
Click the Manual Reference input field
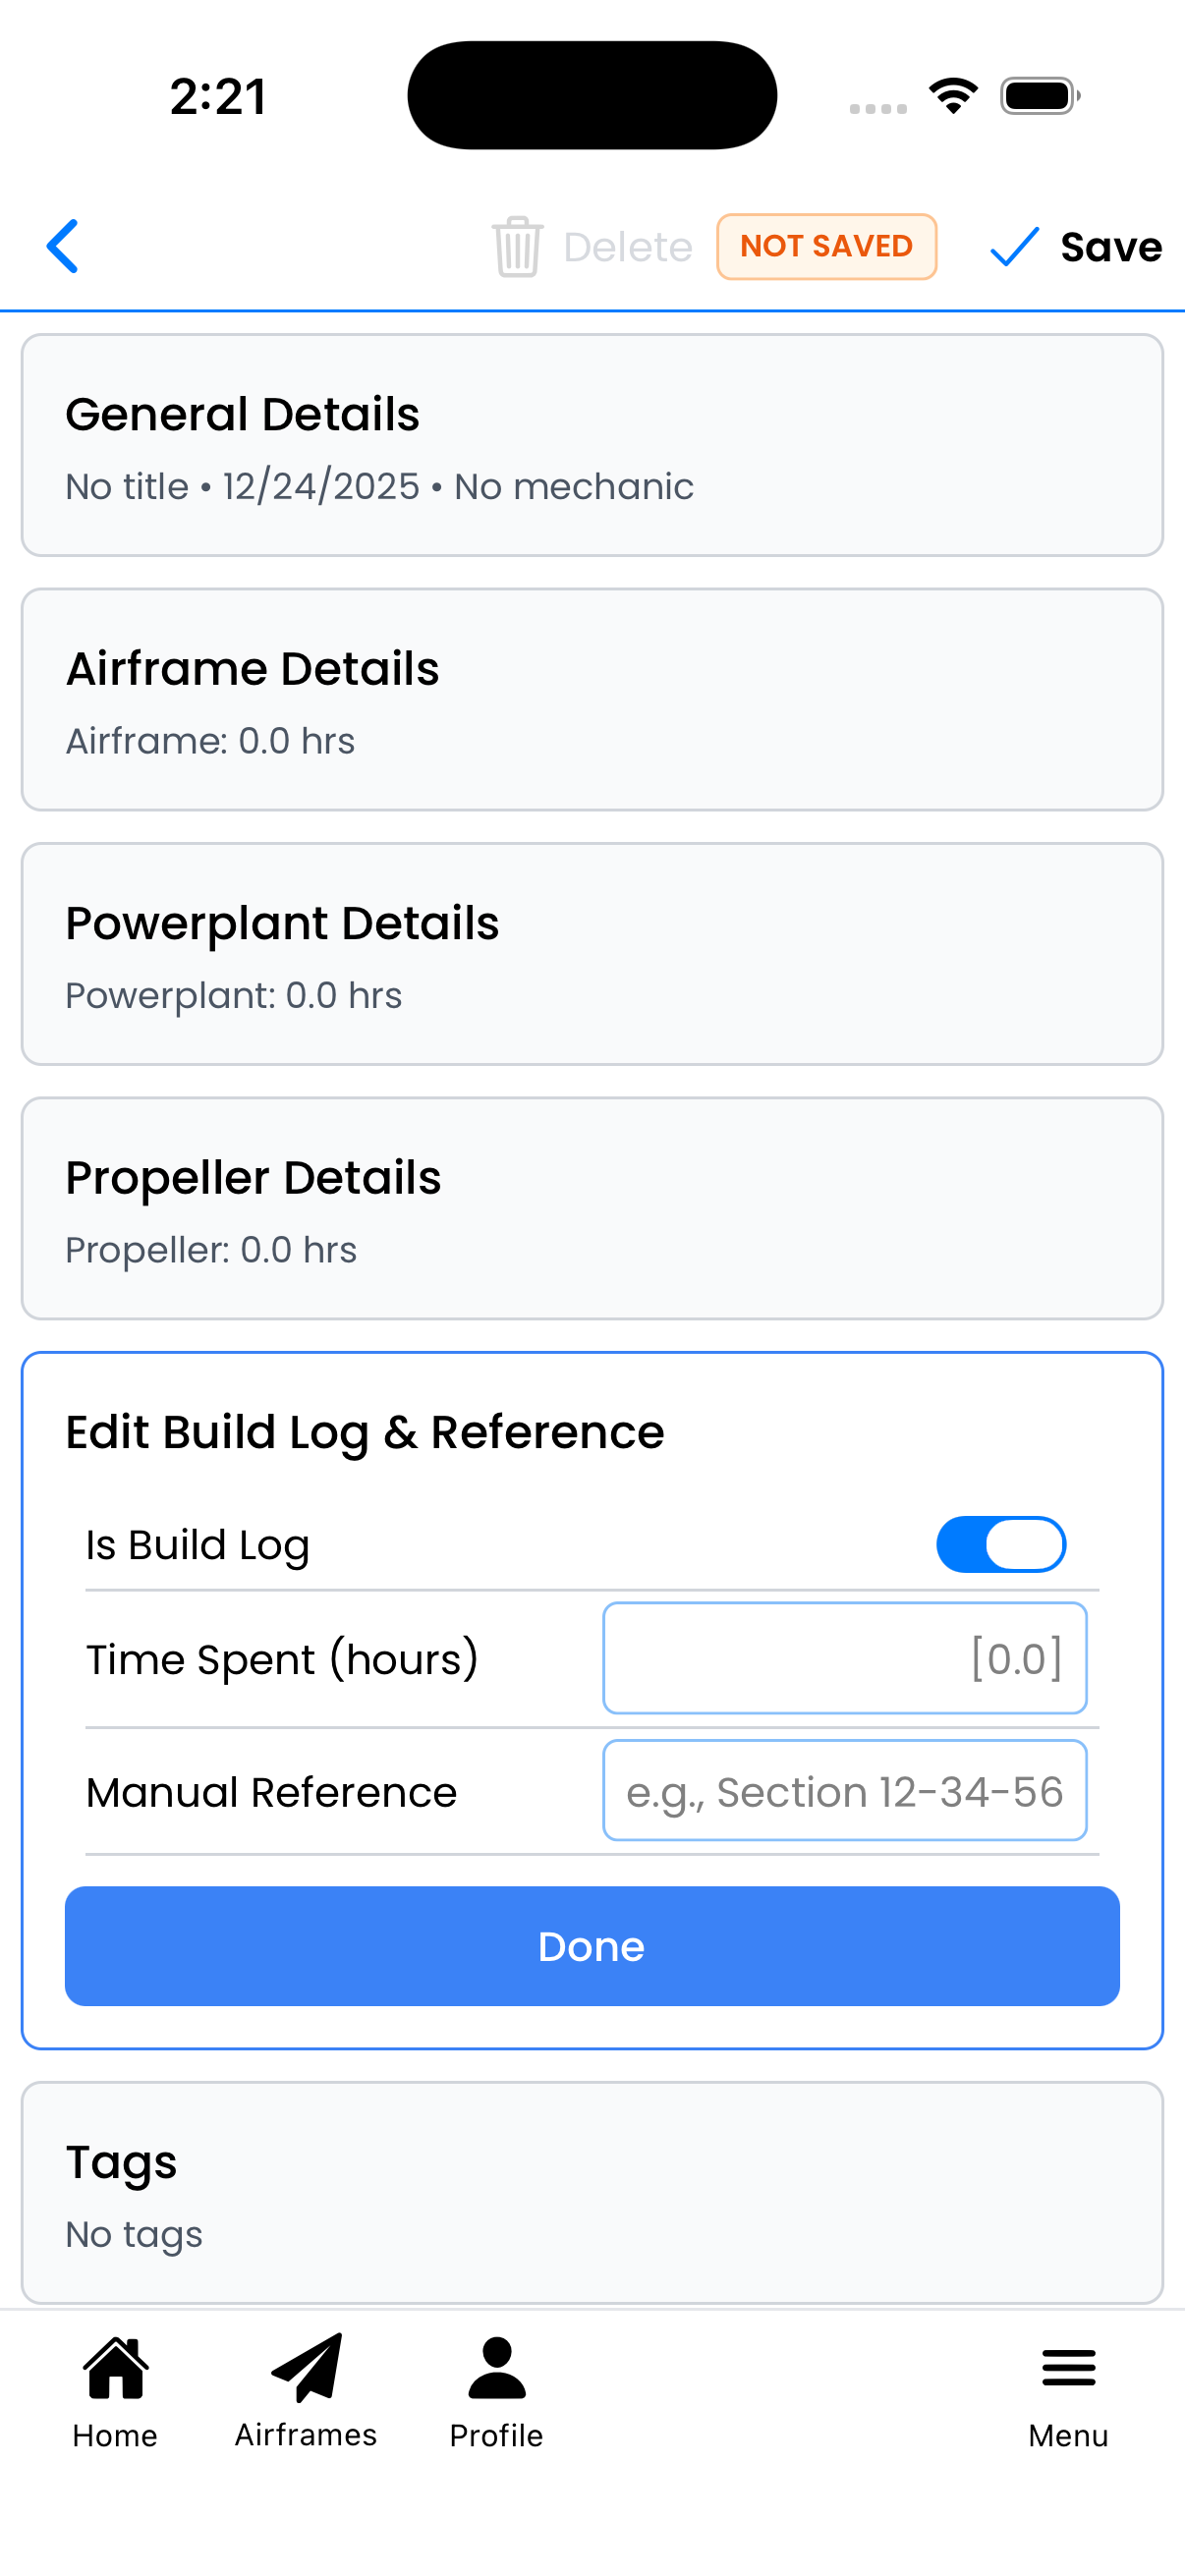[844, 1791]
